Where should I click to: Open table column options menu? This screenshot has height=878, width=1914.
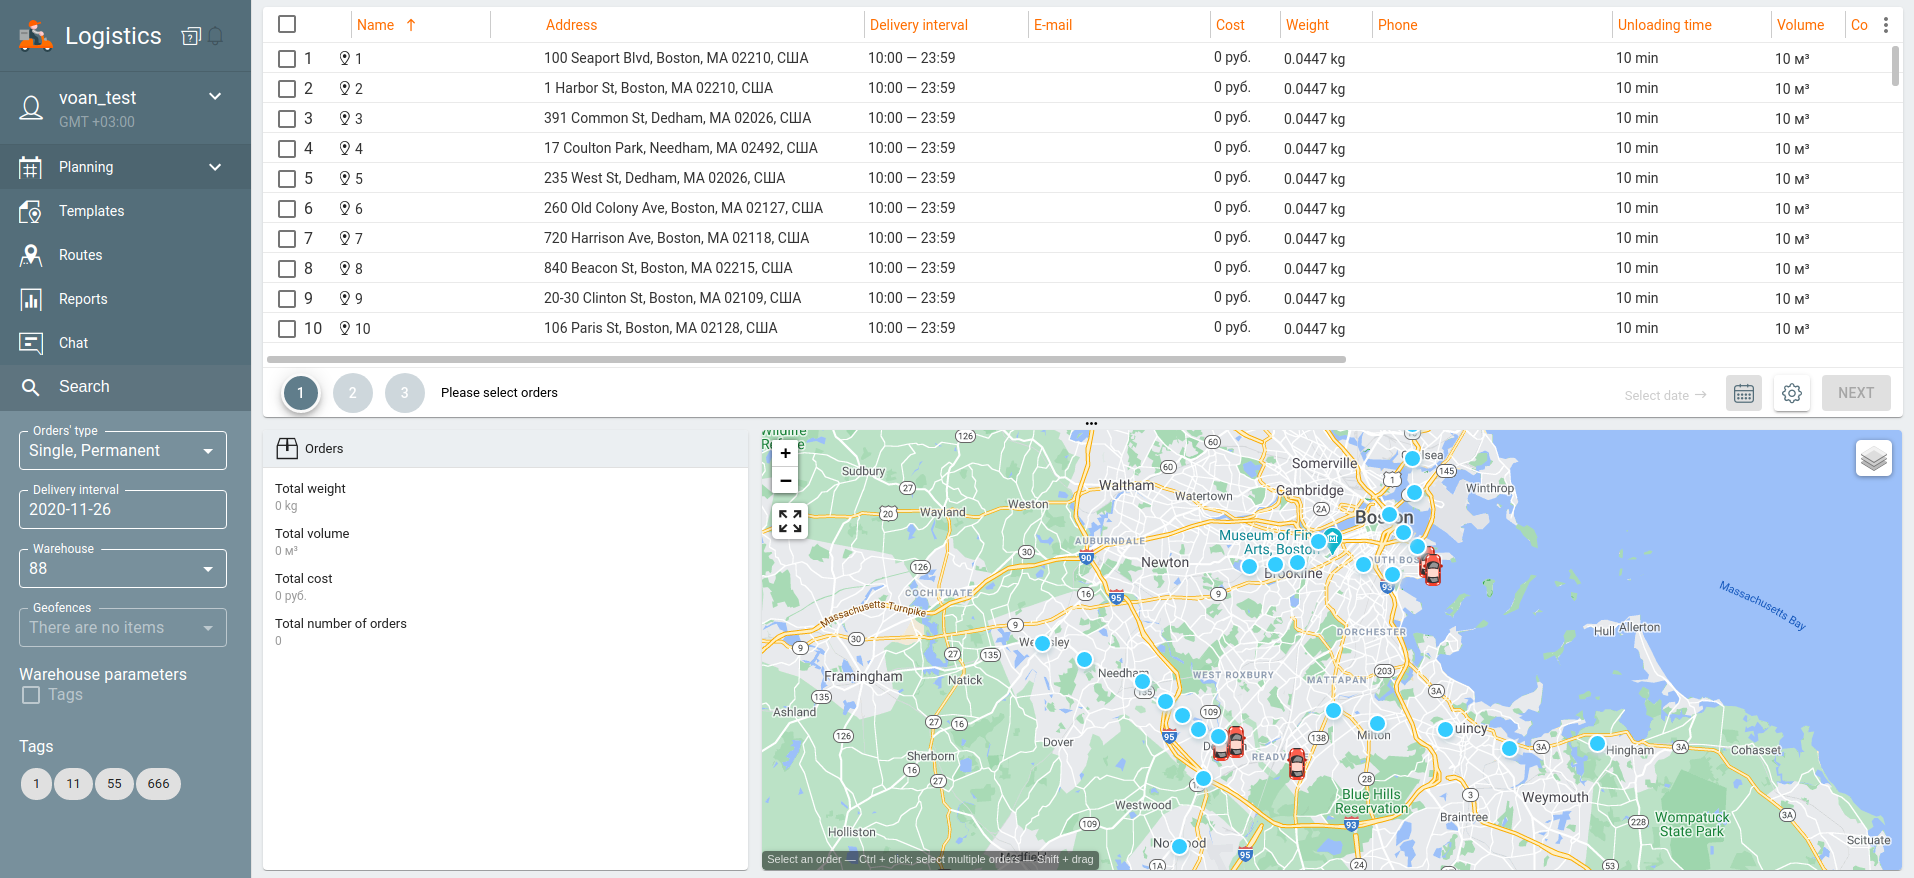coord(1885,25)
